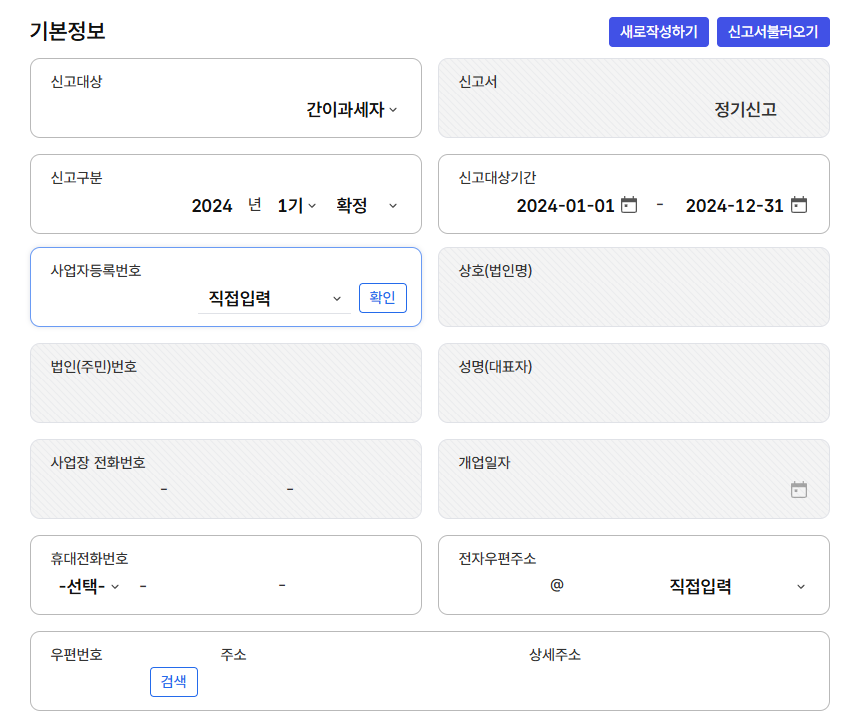Click the 우편번호 input field
841x719 pixels.
coord(98,682)
